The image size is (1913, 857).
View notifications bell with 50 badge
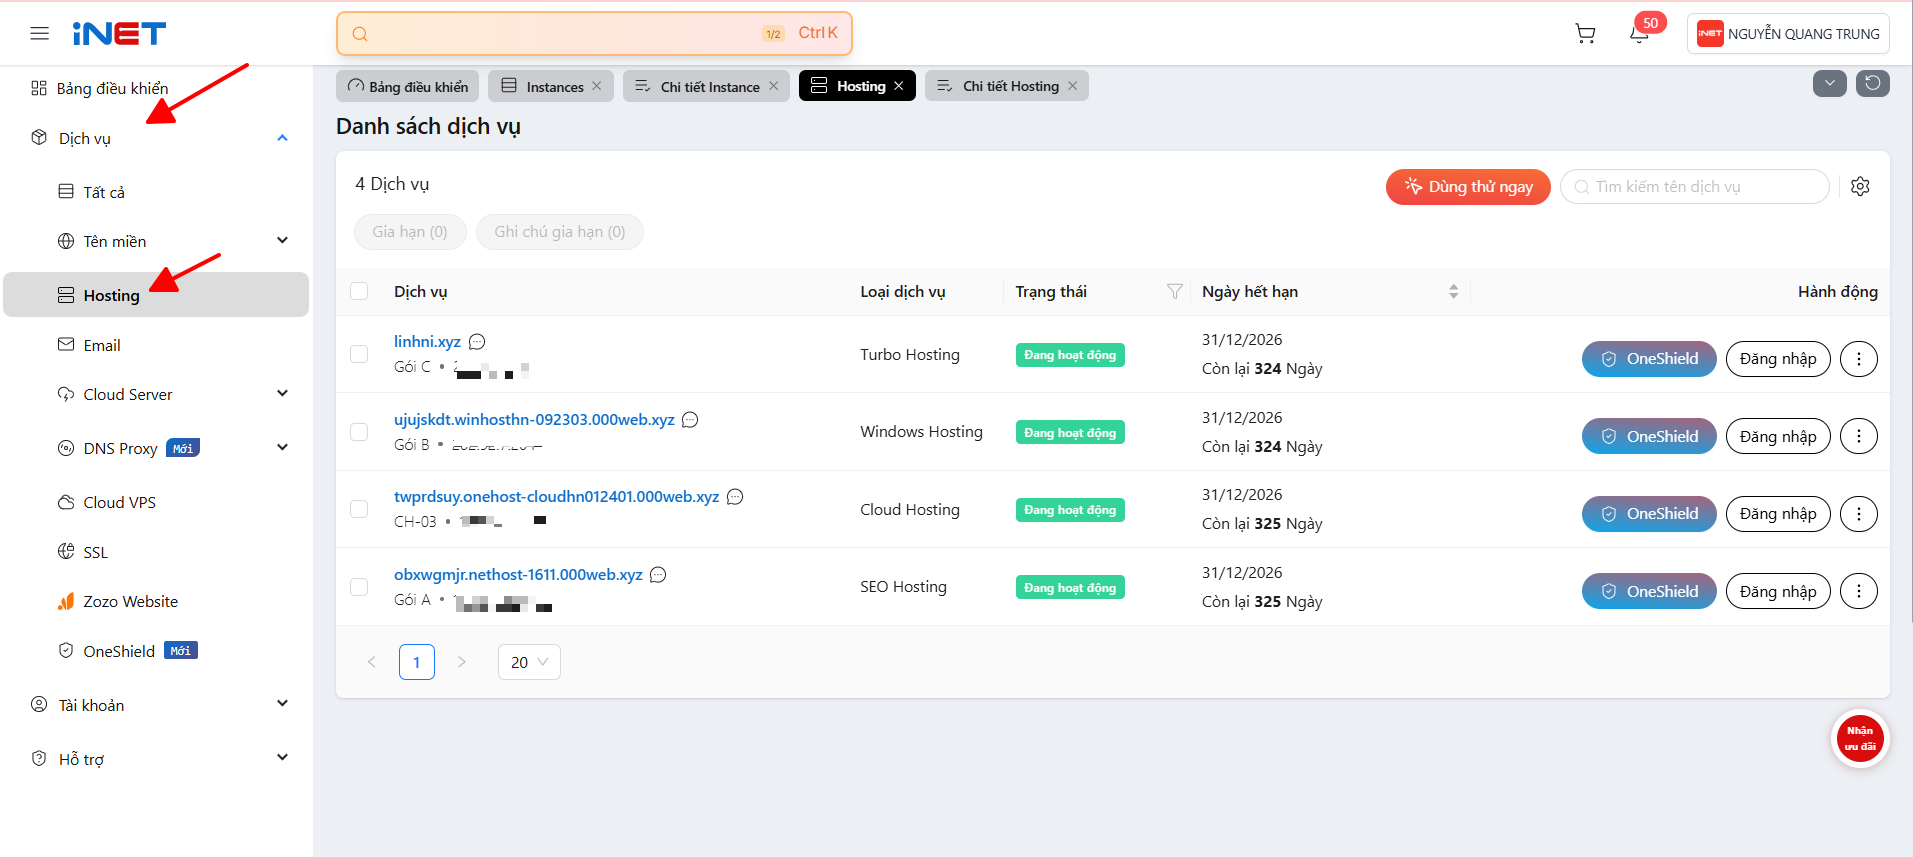point(1640,34)
